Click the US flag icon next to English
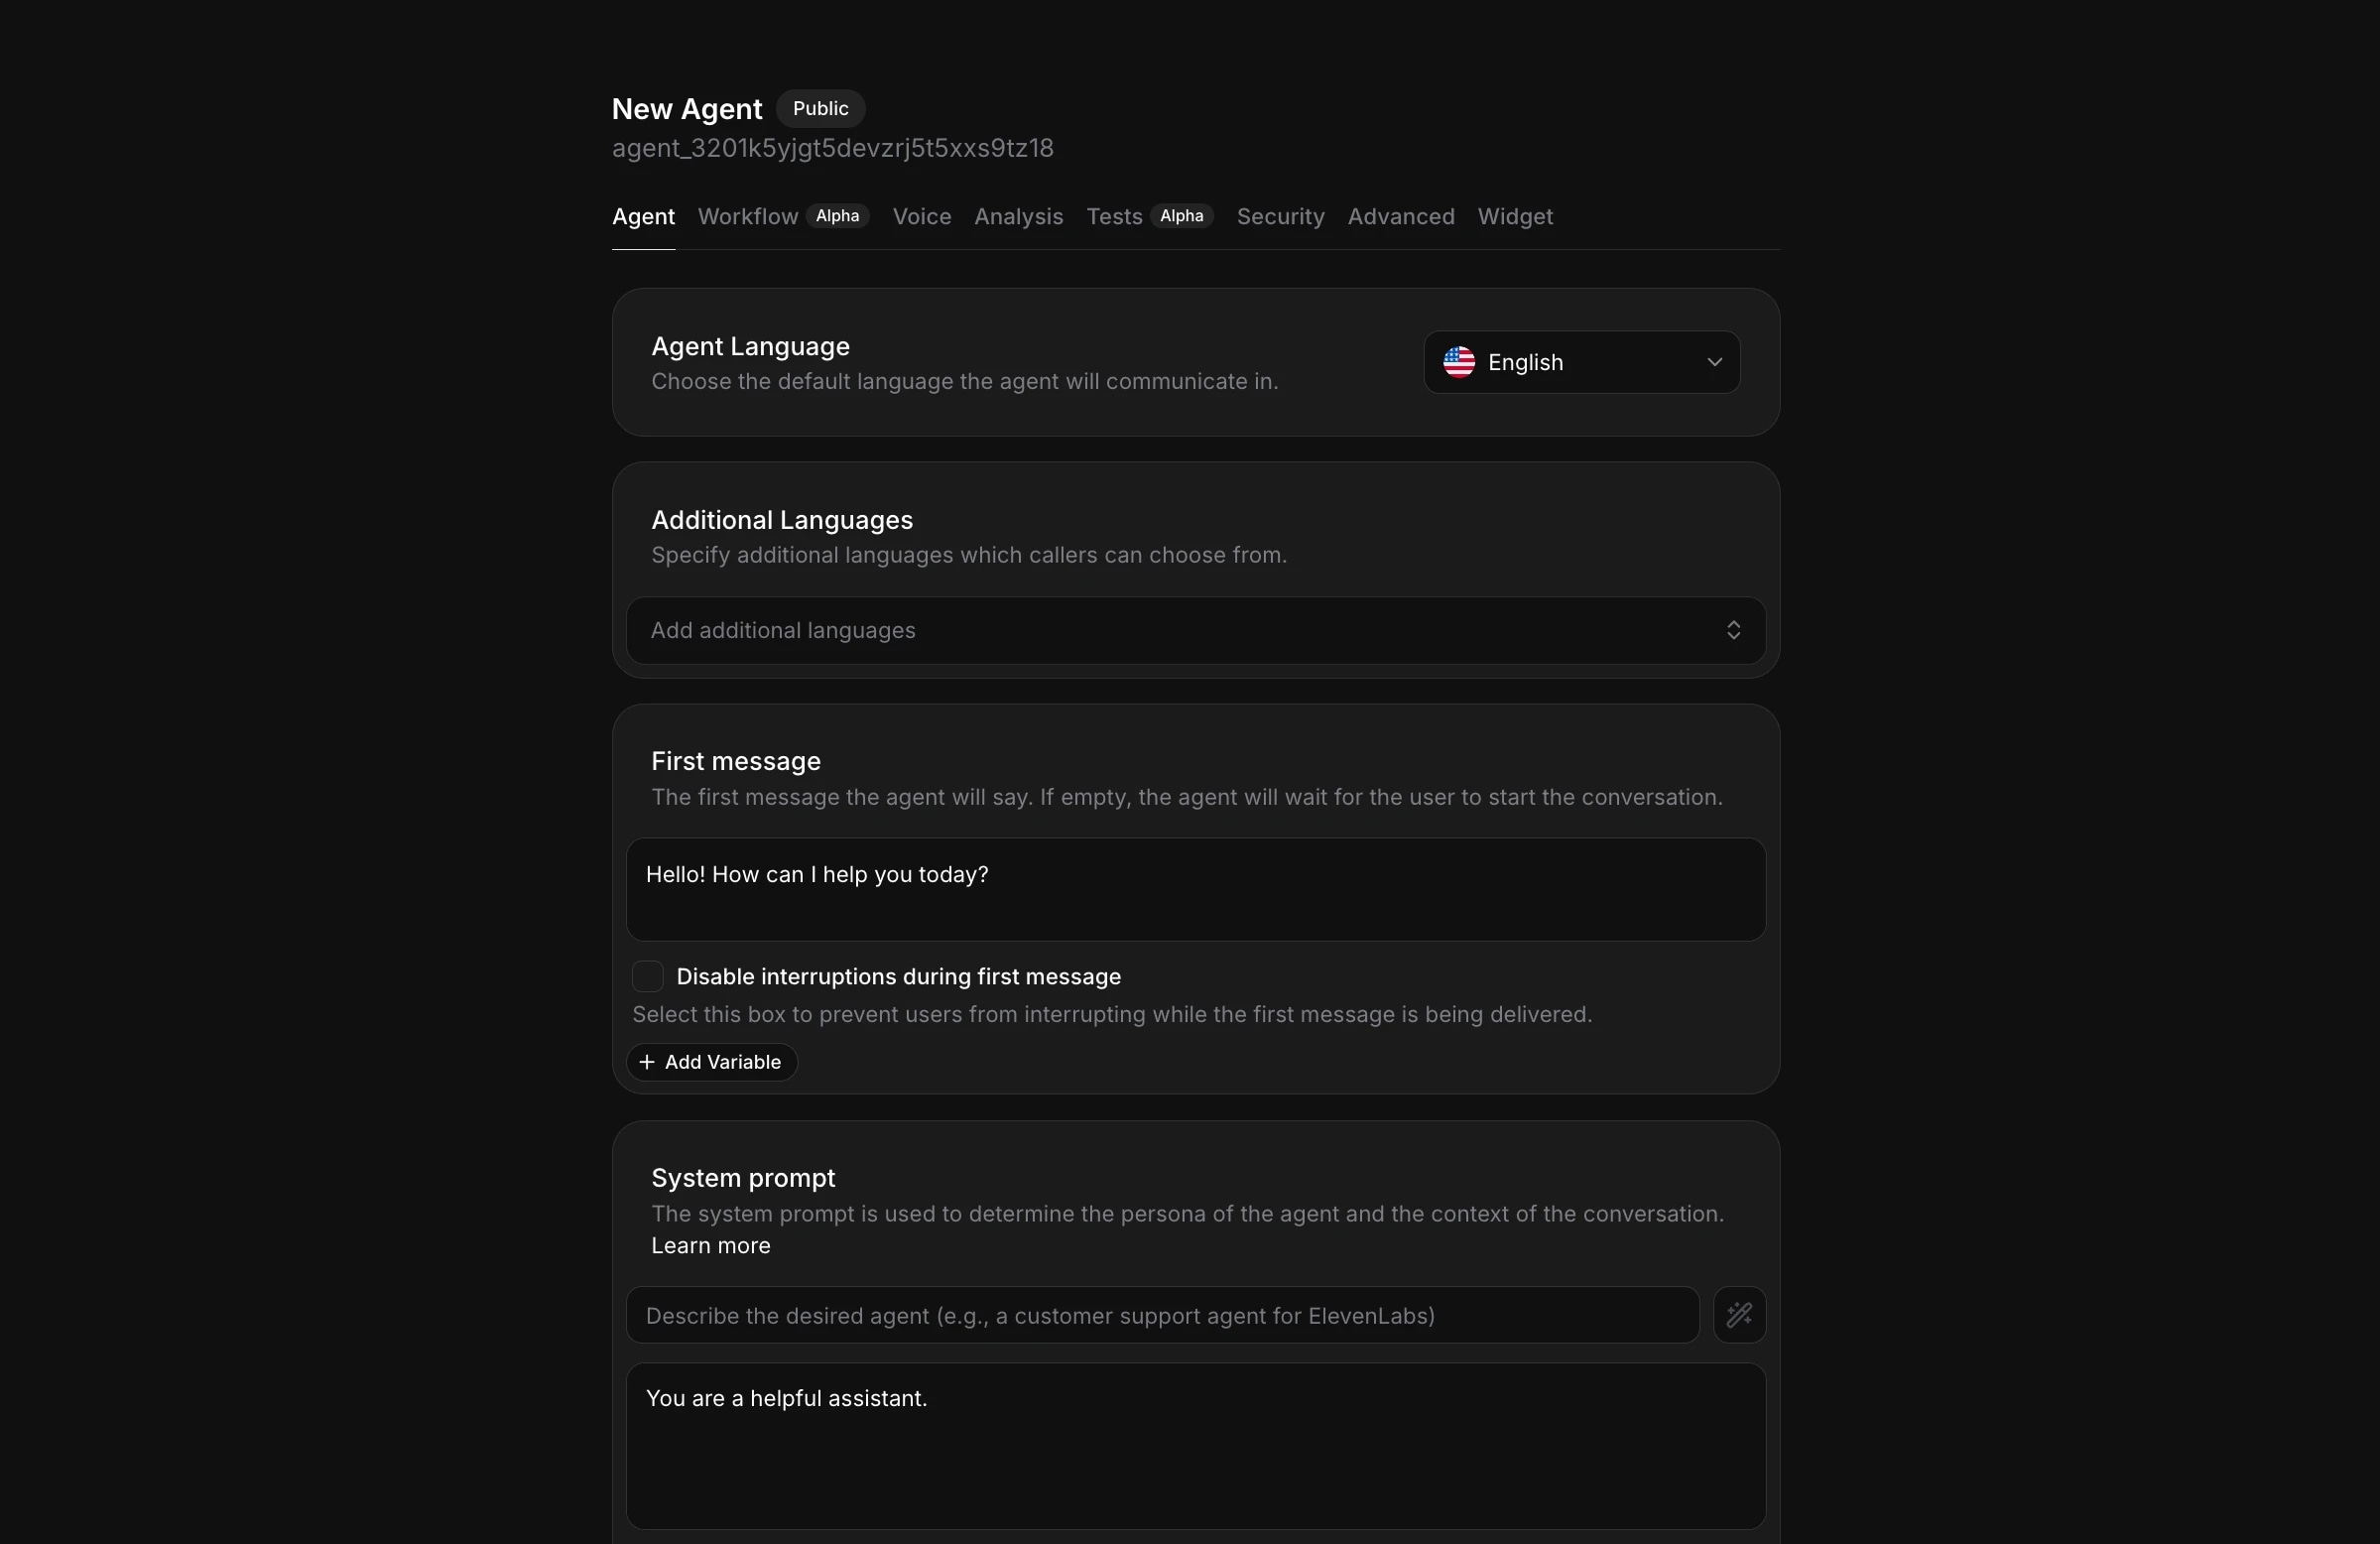The image size is (2380, 1544). (1459, 362)
